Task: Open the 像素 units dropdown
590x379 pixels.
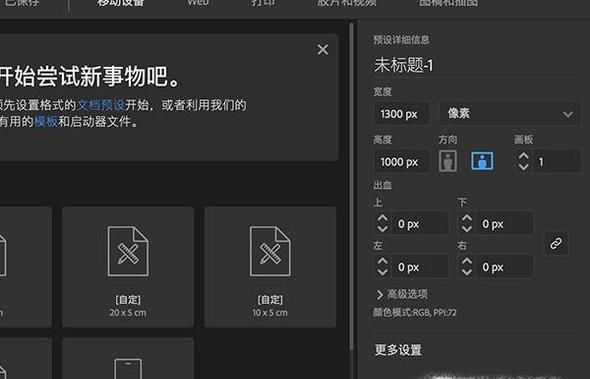Action: pyautogui.click(x=509, y=114)
